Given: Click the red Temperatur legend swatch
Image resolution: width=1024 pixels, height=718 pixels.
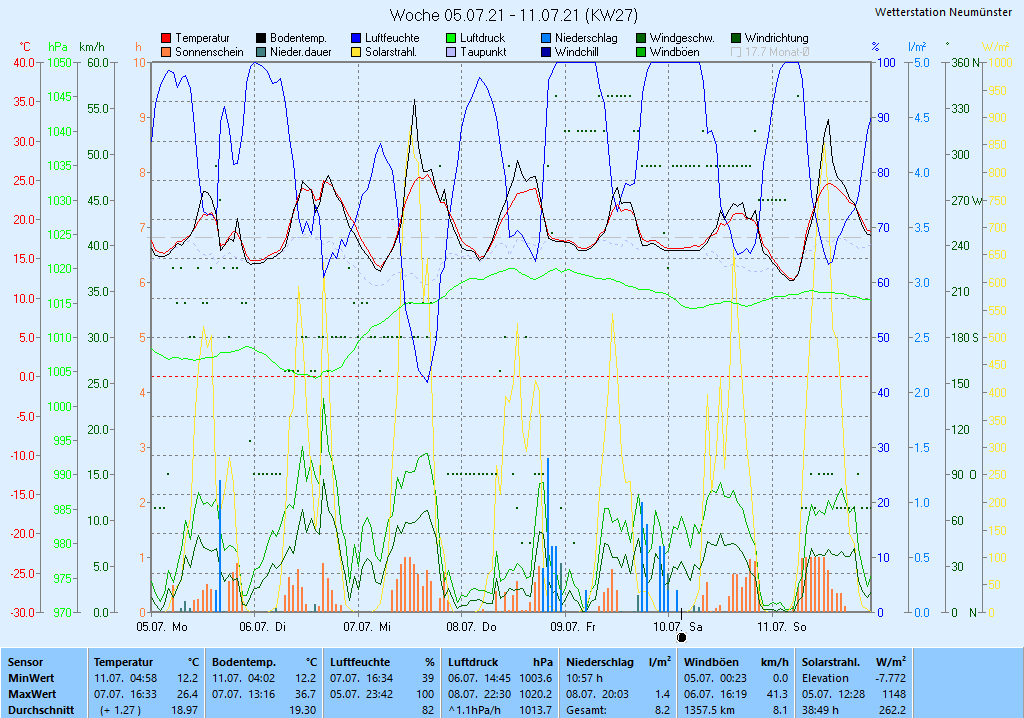Looking at the screenshot, I should tap(166, 38).
